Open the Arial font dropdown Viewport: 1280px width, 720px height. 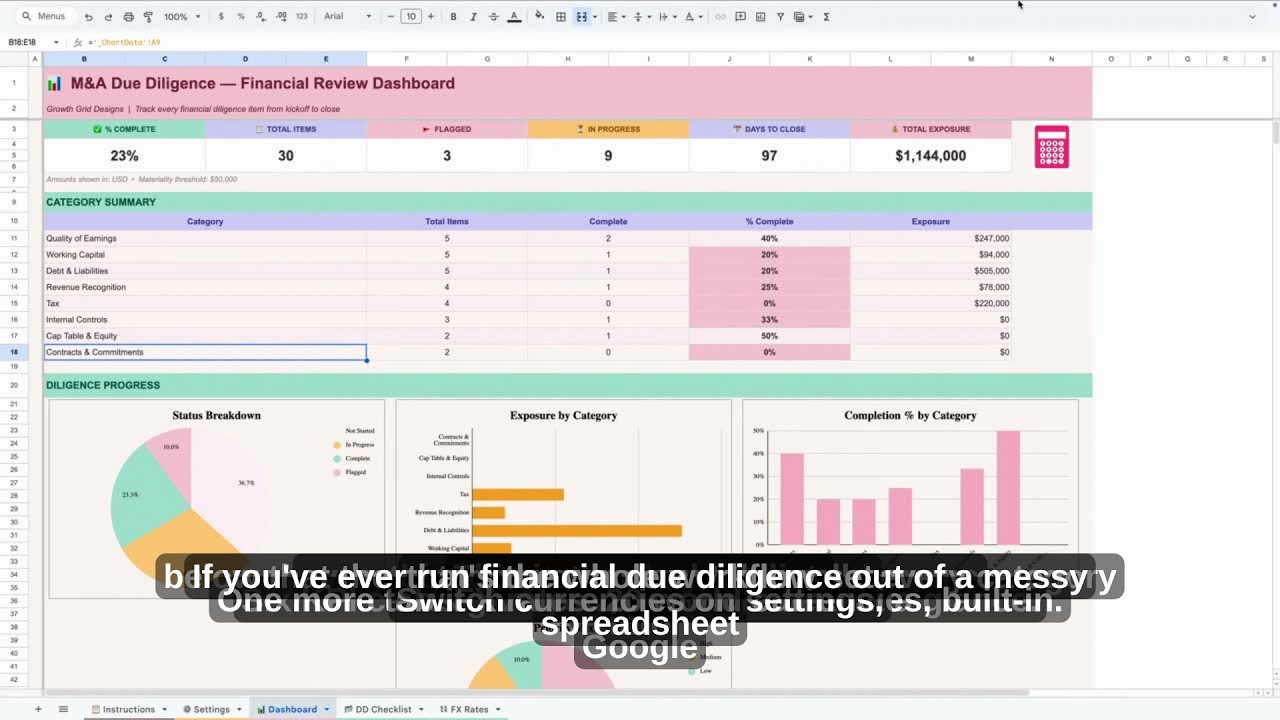347,17
